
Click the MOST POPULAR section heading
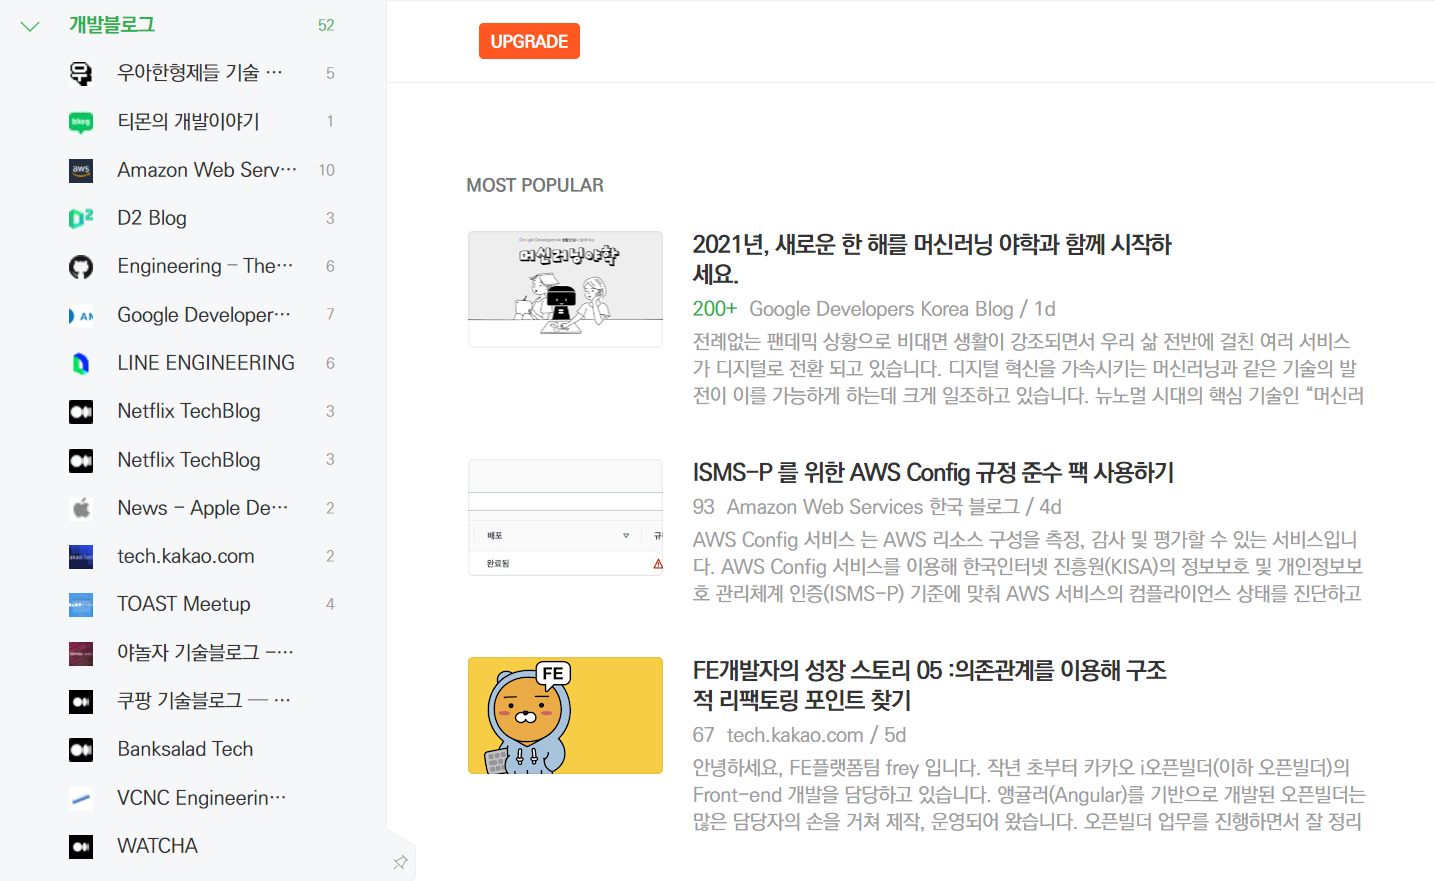535,185
